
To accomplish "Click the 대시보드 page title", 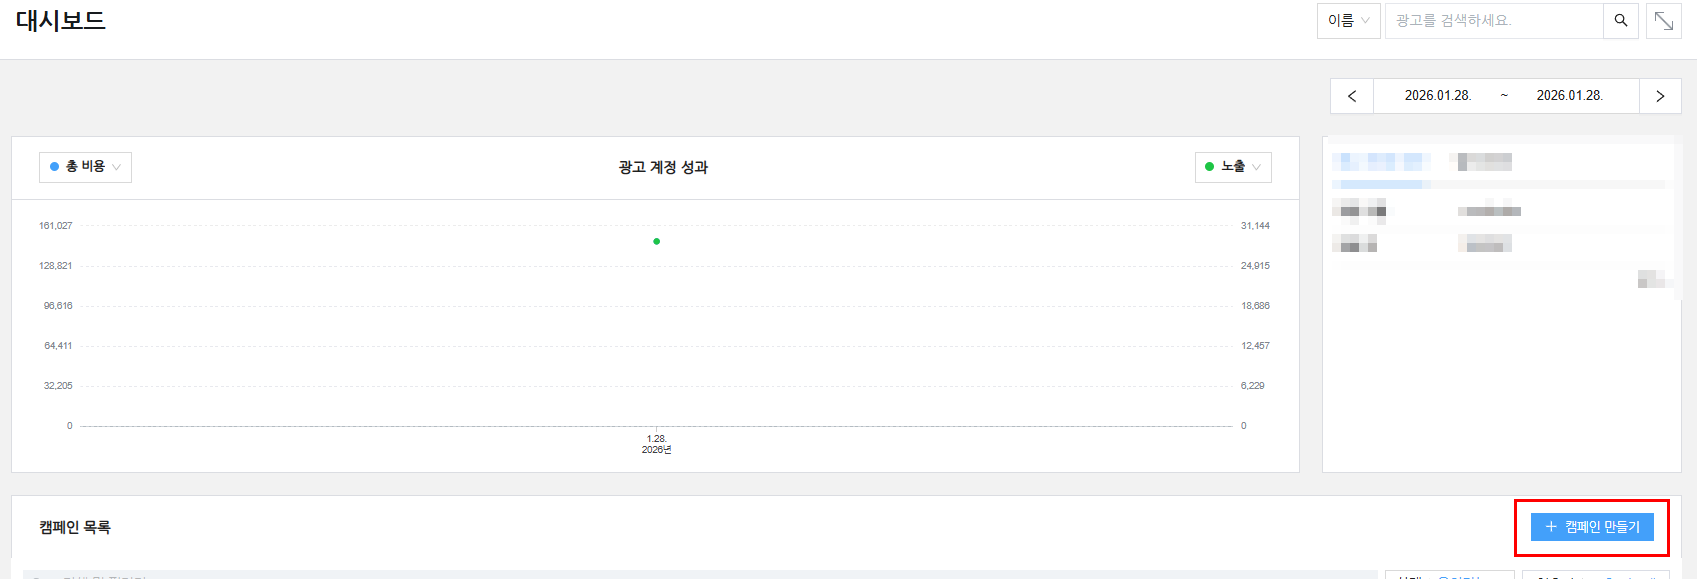I will point(61,21).
